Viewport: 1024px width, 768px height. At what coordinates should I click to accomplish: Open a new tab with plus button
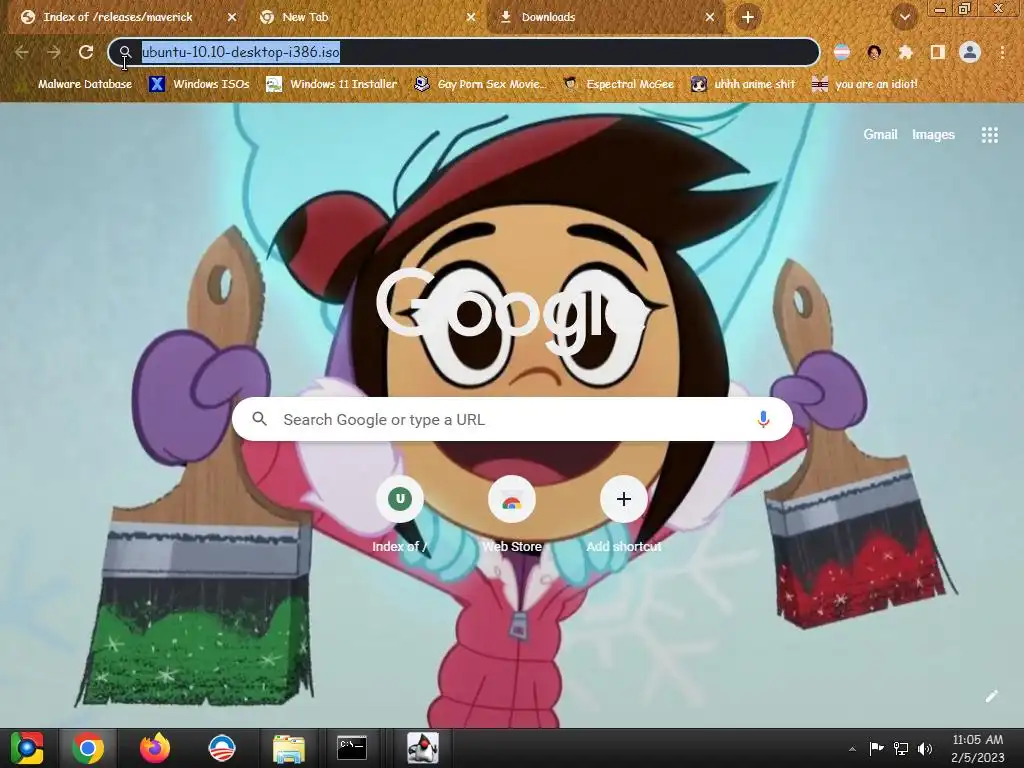[748, 17]
